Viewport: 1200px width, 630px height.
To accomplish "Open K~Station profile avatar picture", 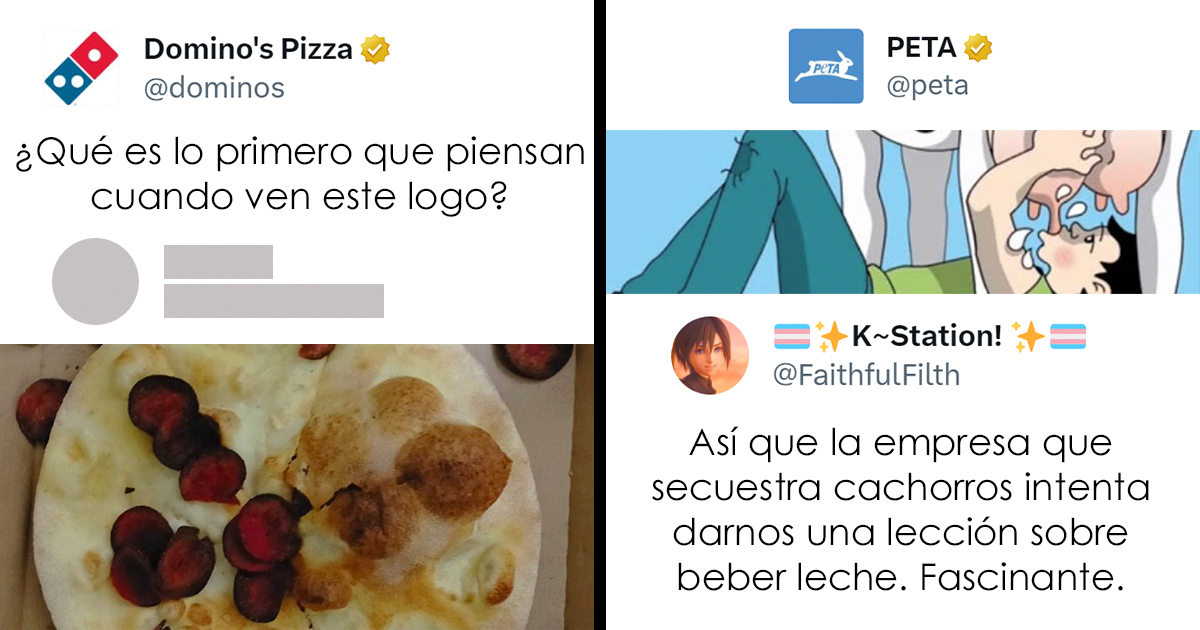I will pos(707,354).
